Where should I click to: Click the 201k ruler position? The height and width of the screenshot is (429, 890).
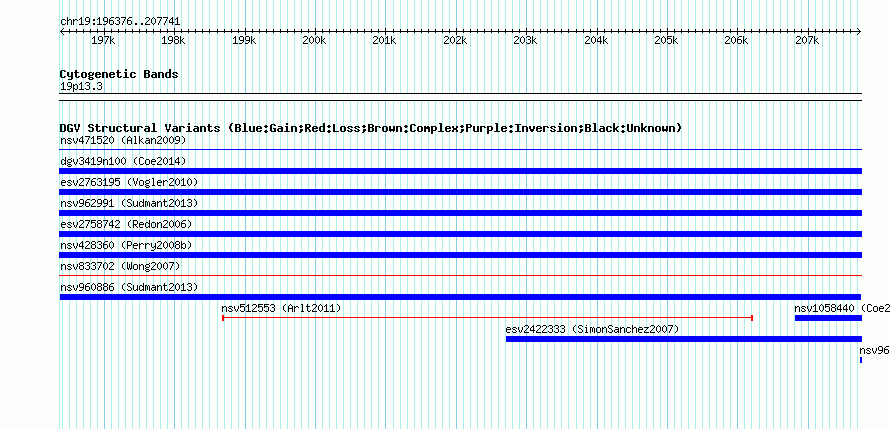pos(384,41)
